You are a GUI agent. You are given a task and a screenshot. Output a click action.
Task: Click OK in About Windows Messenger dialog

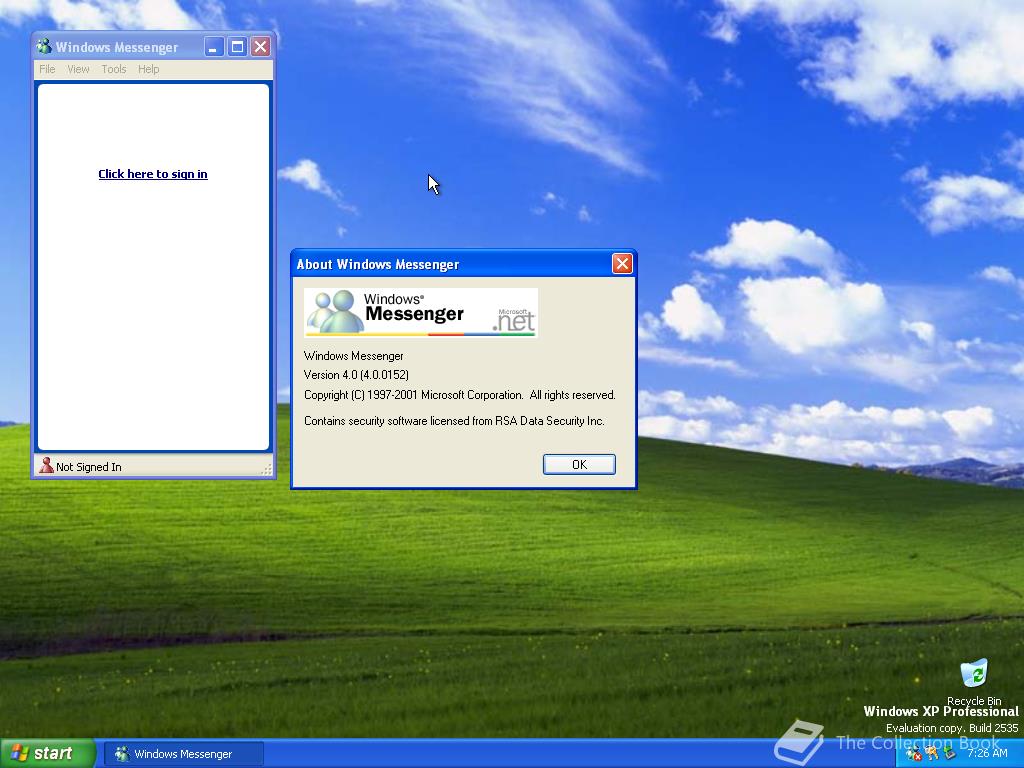[579, 464]
